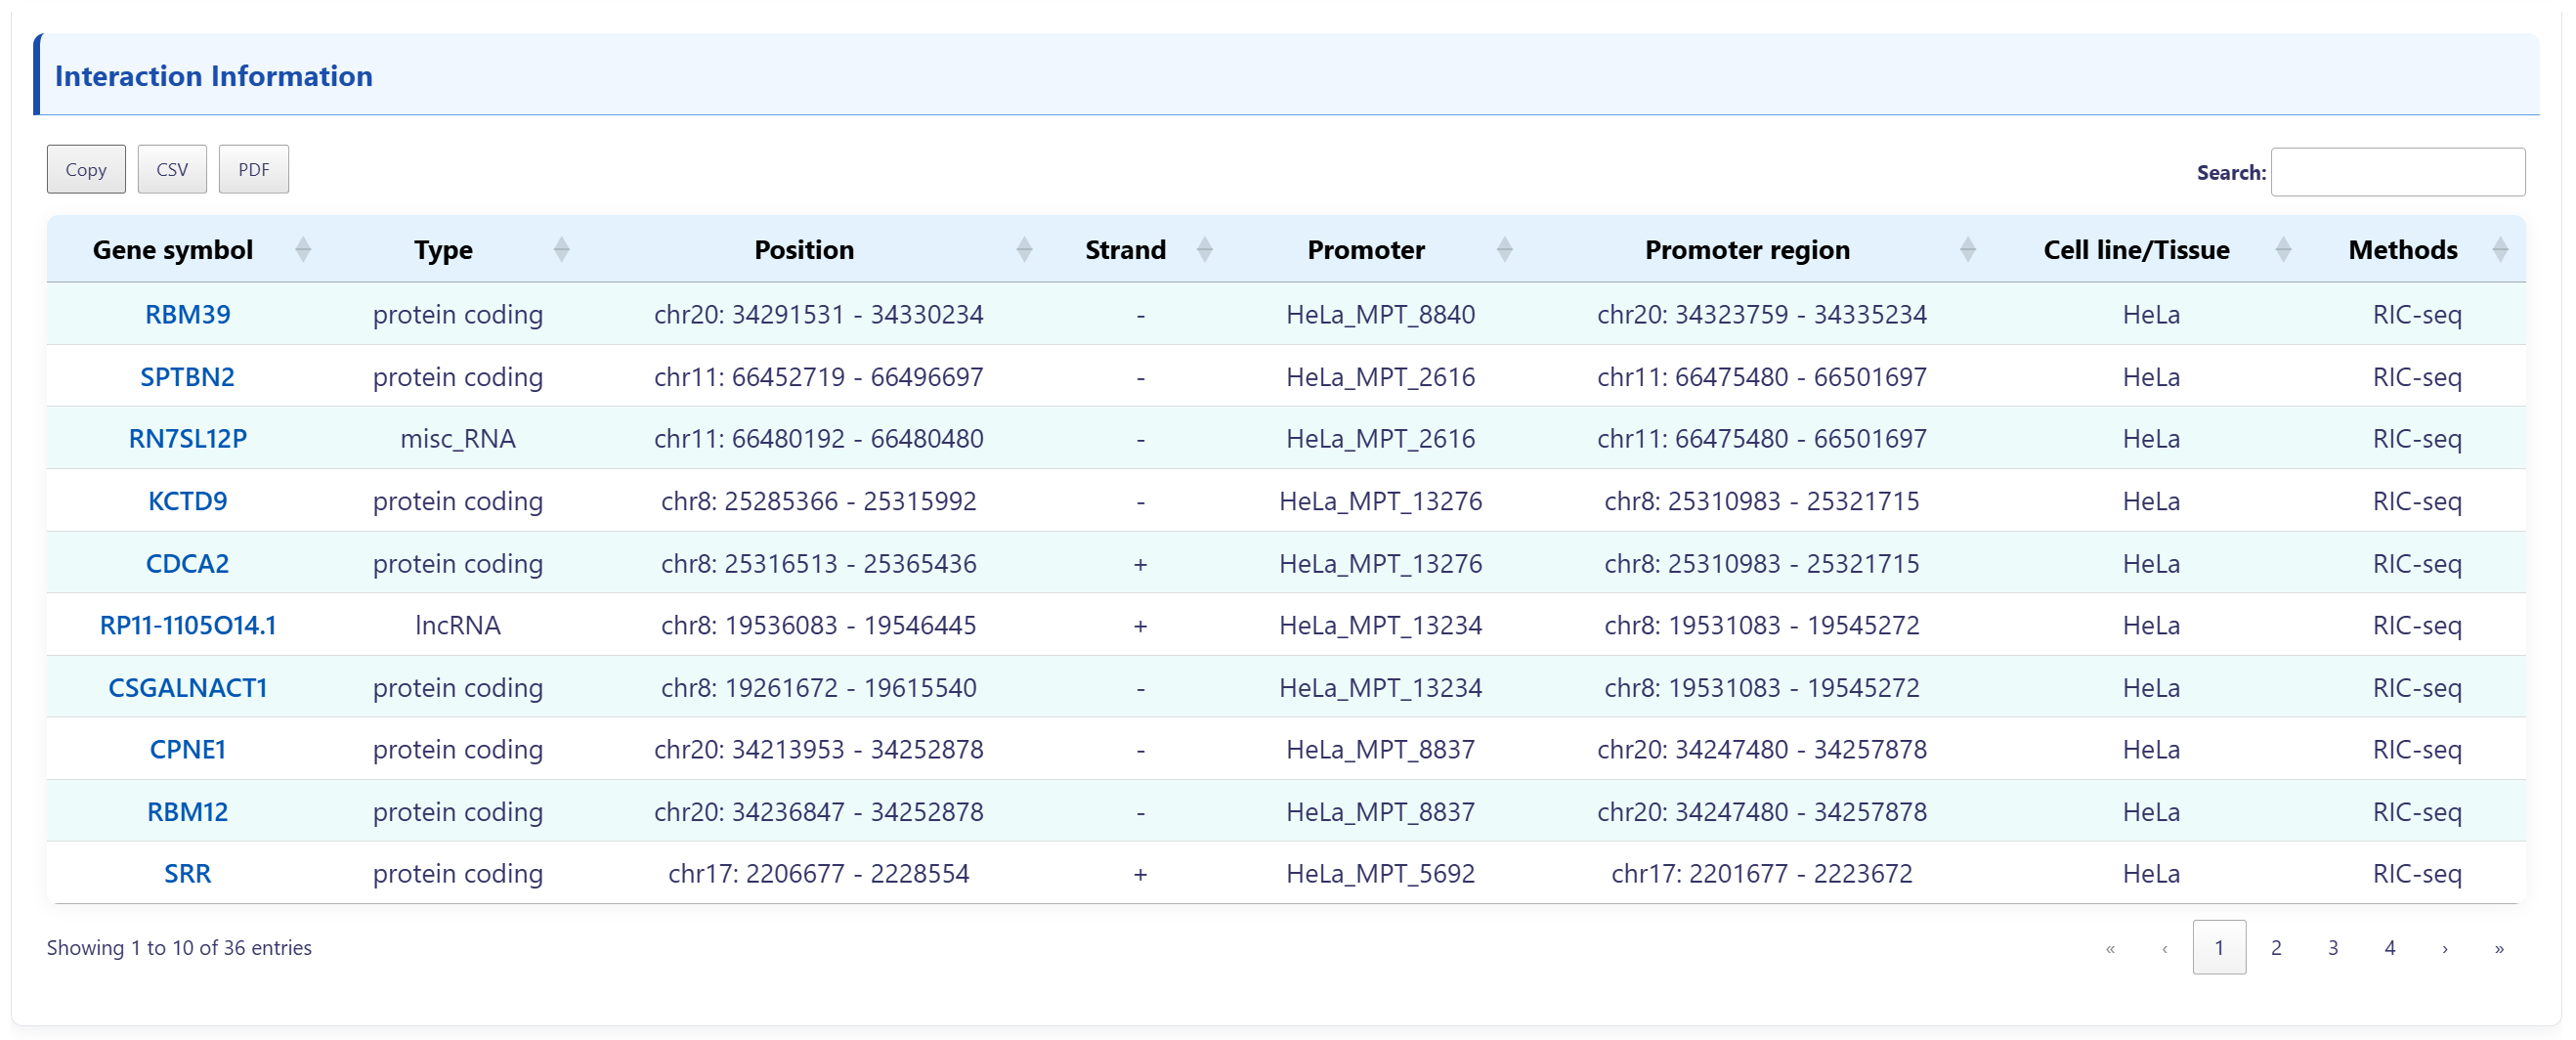Focus the Search input field

pos(2397,173)
